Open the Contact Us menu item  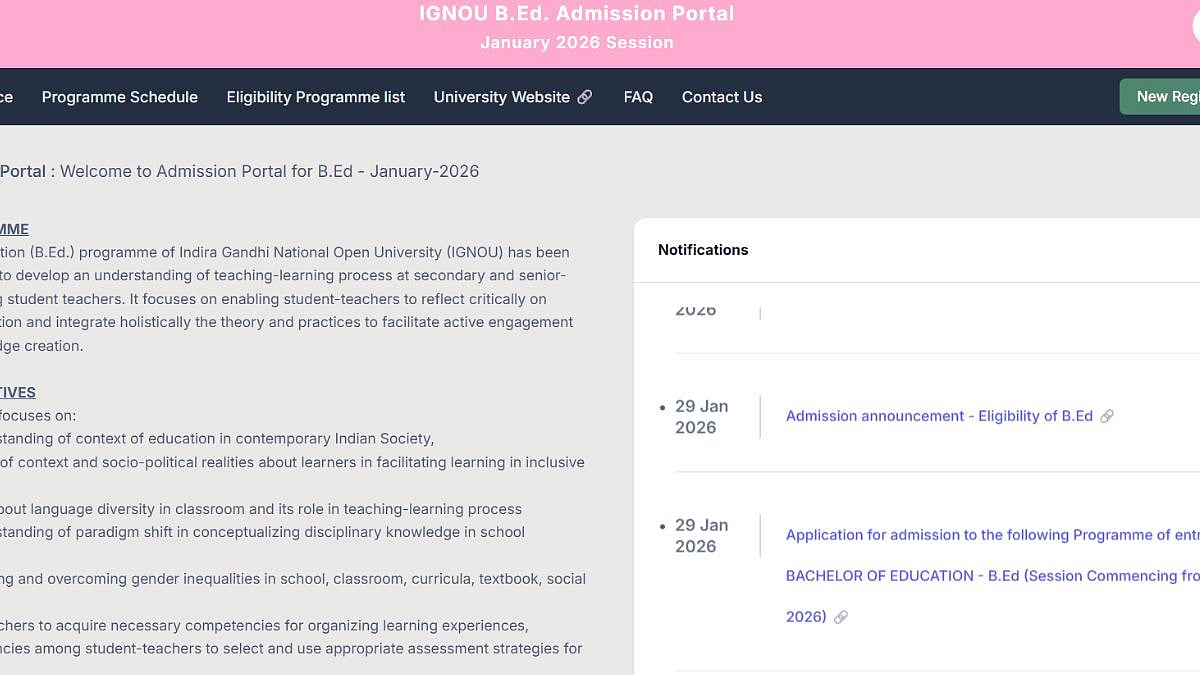pyautogui.click(x=721, y=97)
